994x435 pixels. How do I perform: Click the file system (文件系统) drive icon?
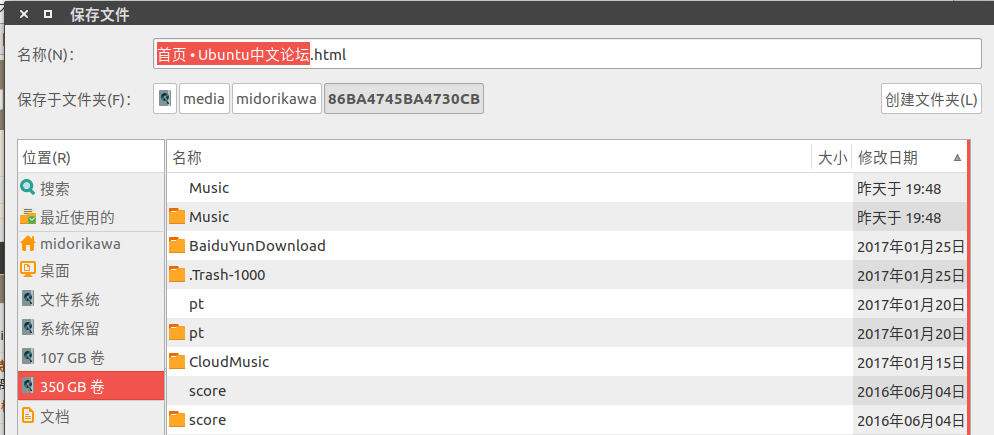coord(28,300)
